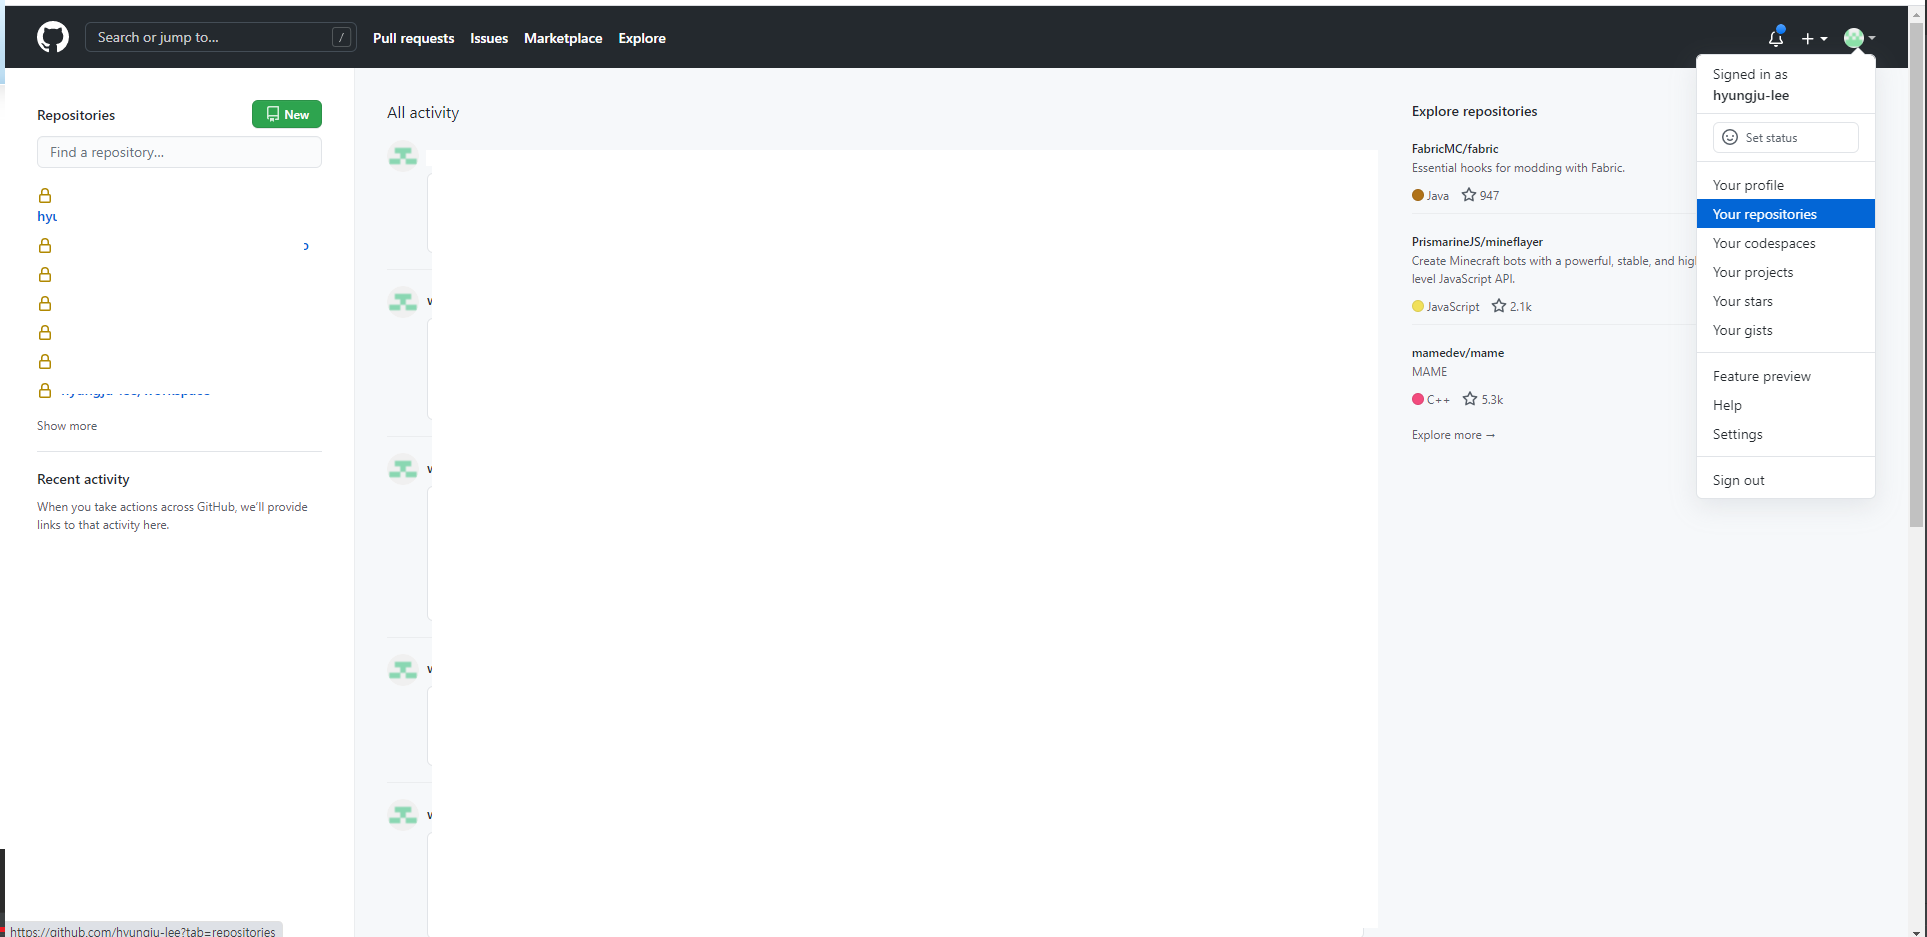The height and width of the screenshot is (937, 1927).
Task: Click the first activity feed avatar
Action: [403, 157]
